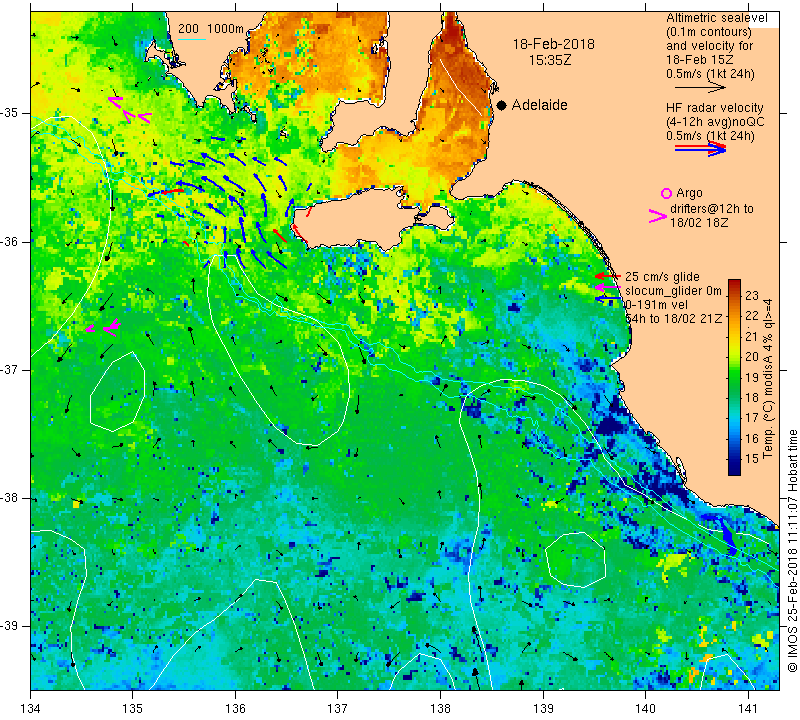Click the 15 degree colorbar label

(752, 459)
